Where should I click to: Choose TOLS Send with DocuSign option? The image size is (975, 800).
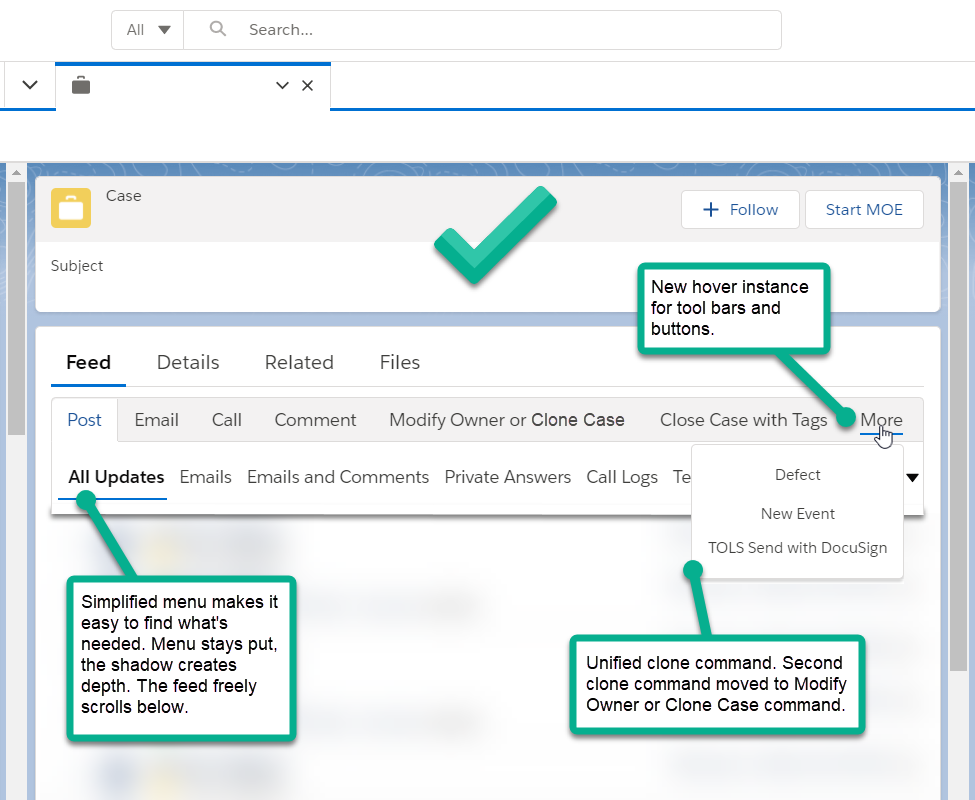797,548
